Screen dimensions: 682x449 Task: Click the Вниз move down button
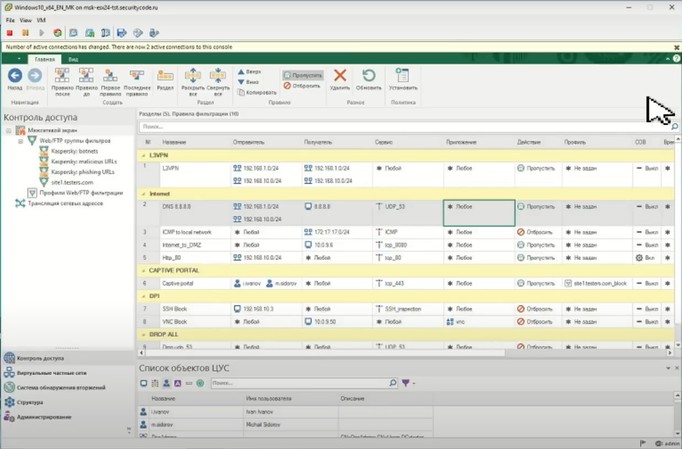pos(249,82)
